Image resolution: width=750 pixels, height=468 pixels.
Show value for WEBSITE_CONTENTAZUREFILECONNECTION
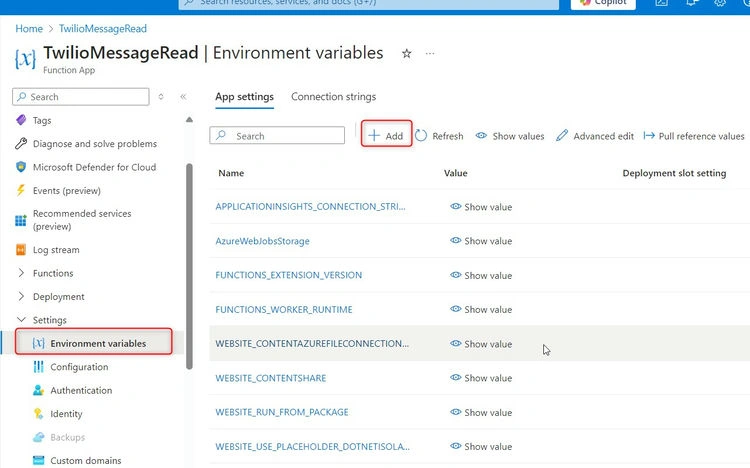[481, 344]
